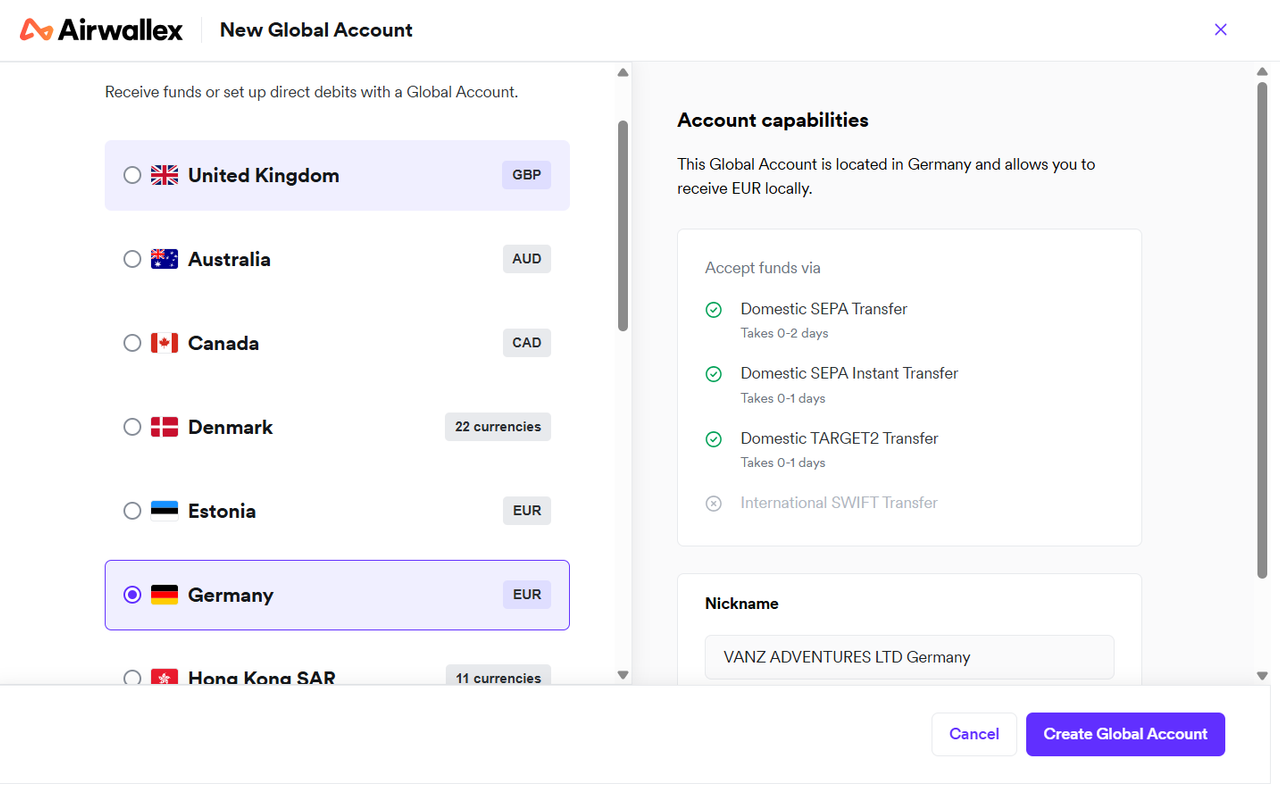1280x792 pixels.
Task: Click the Denmark flag icon
Action: 164,427
